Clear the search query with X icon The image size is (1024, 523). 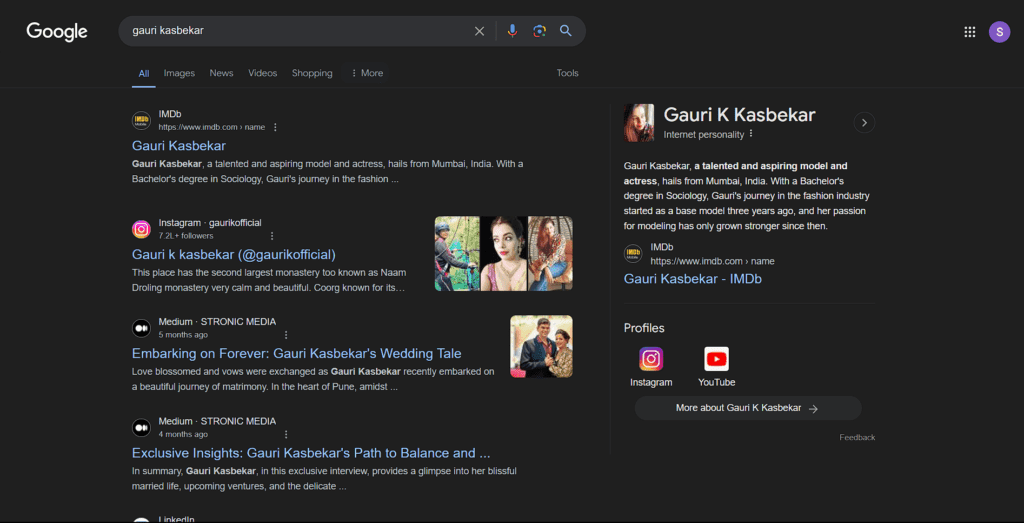coord(479,31)
